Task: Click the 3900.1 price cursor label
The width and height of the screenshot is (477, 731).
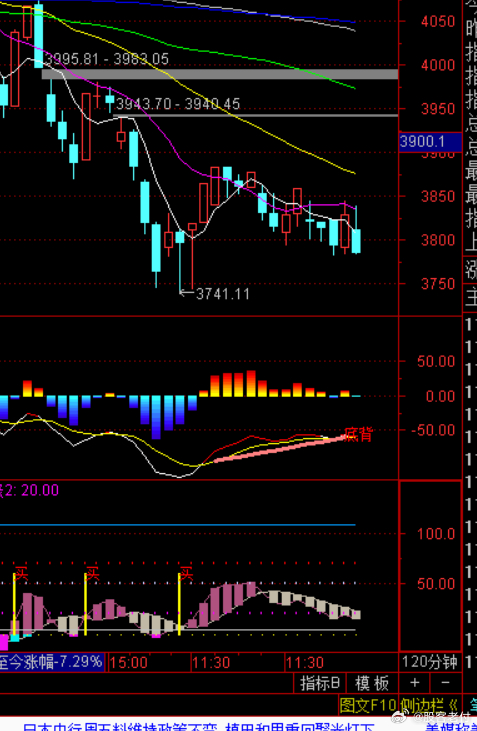Action: click(x=430, y=142)
